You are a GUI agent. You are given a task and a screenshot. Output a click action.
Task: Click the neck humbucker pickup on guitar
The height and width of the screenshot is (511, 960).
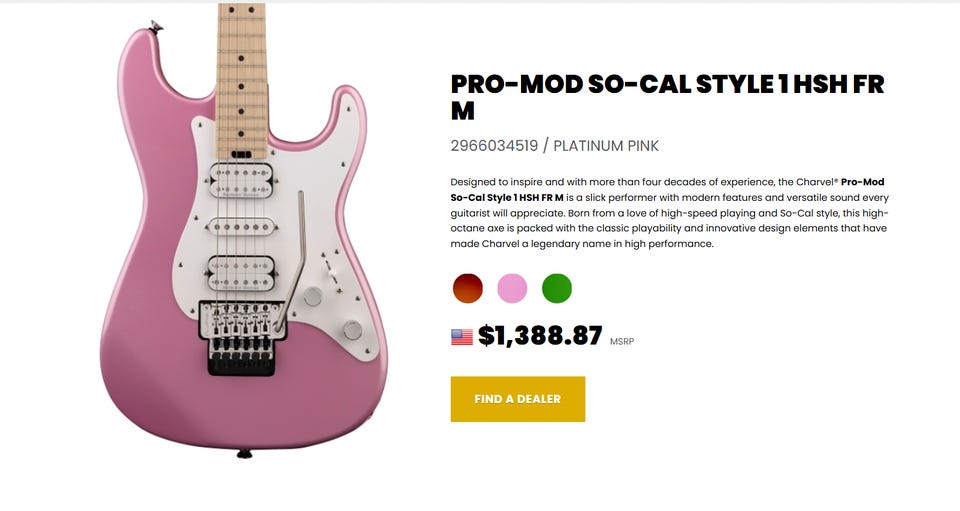241,180
